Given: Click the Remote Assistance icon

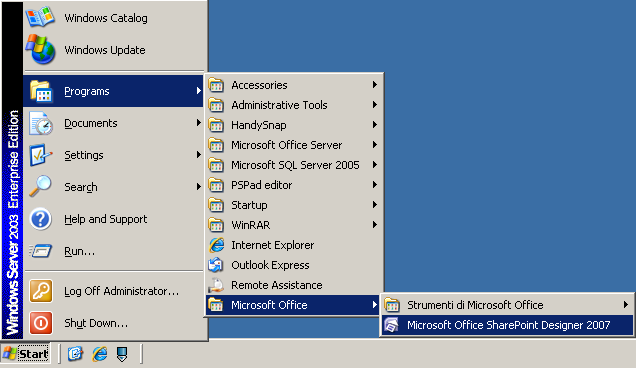Looking at the screenshot, I should tap(216, 285).
